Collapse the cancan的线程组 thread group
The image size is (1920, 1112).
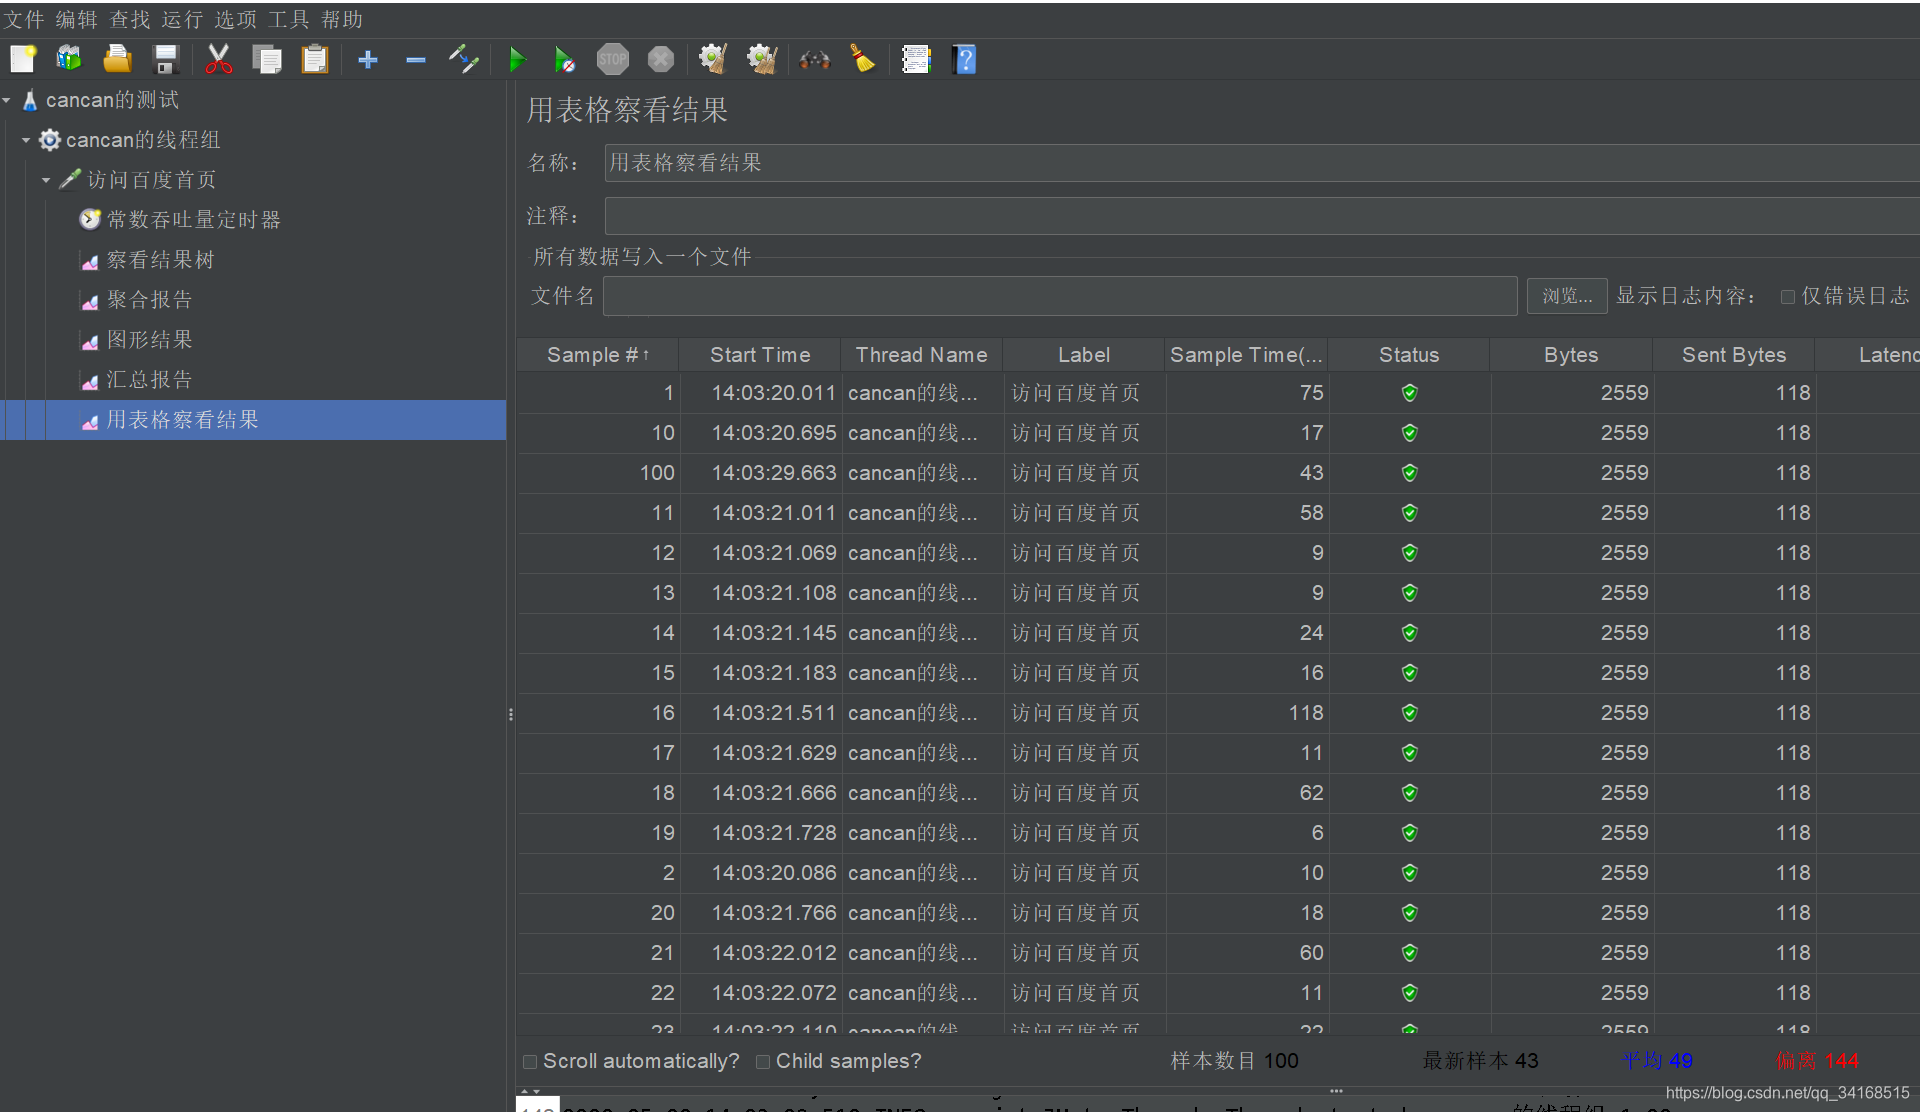click(26, 140)
